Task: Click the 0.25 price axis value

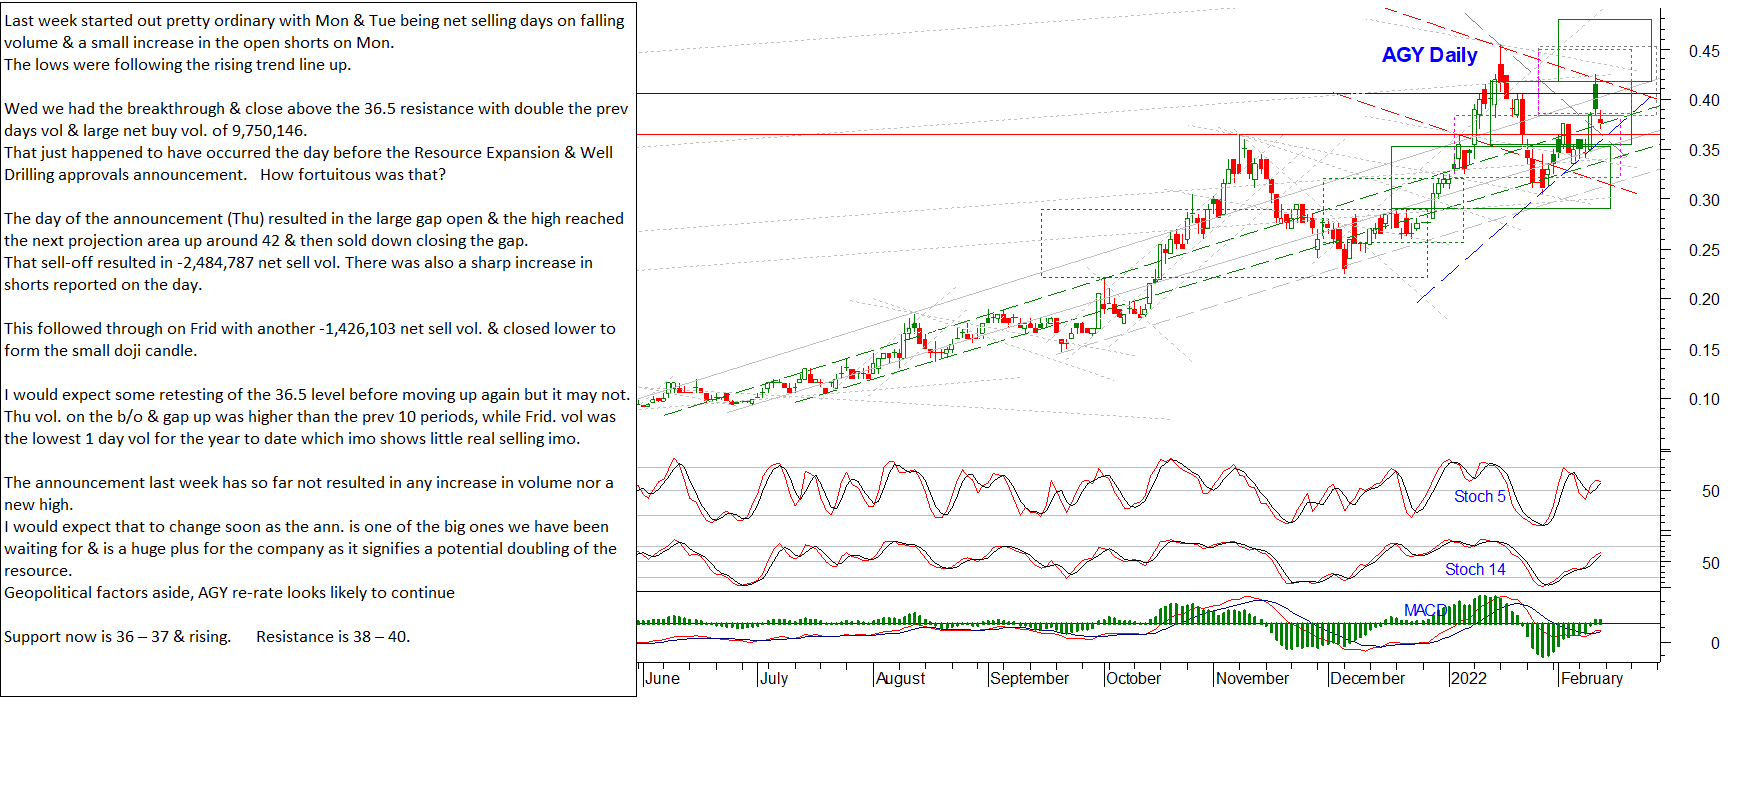Action: coord(1704,250)
